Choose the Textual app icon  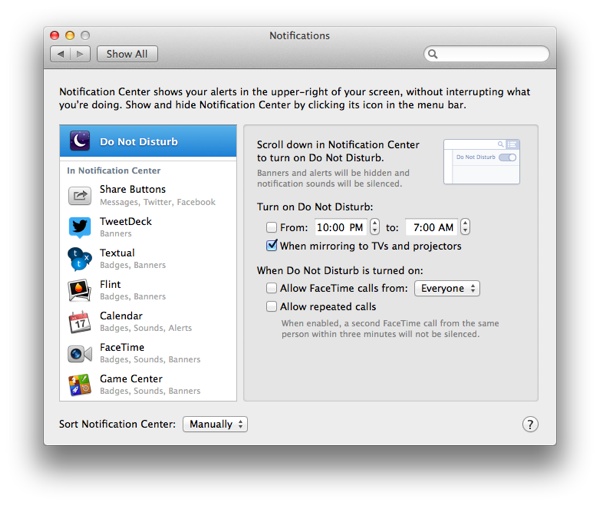point(80,259)
